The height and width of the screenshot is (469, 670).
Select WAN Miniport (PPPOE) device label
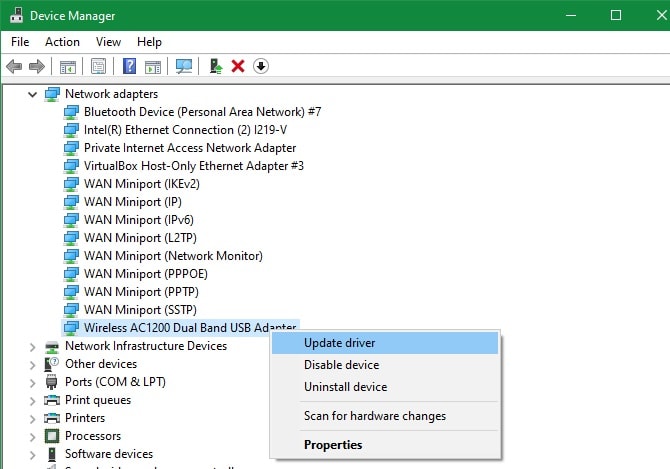click(x=146, y=274)
